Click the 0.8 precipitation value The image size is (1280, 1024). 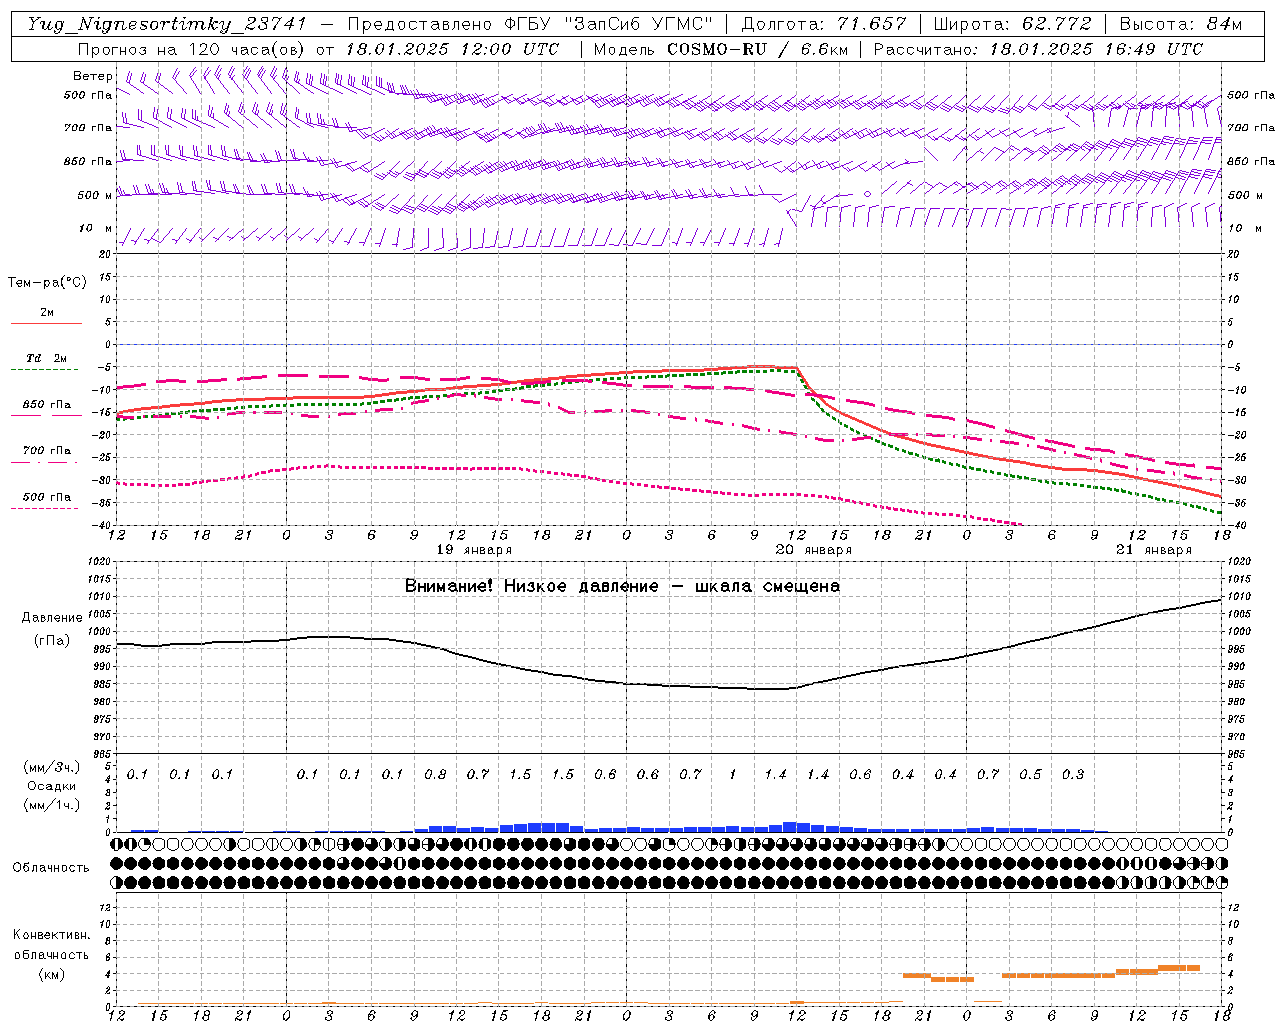(x=435, y=775)
